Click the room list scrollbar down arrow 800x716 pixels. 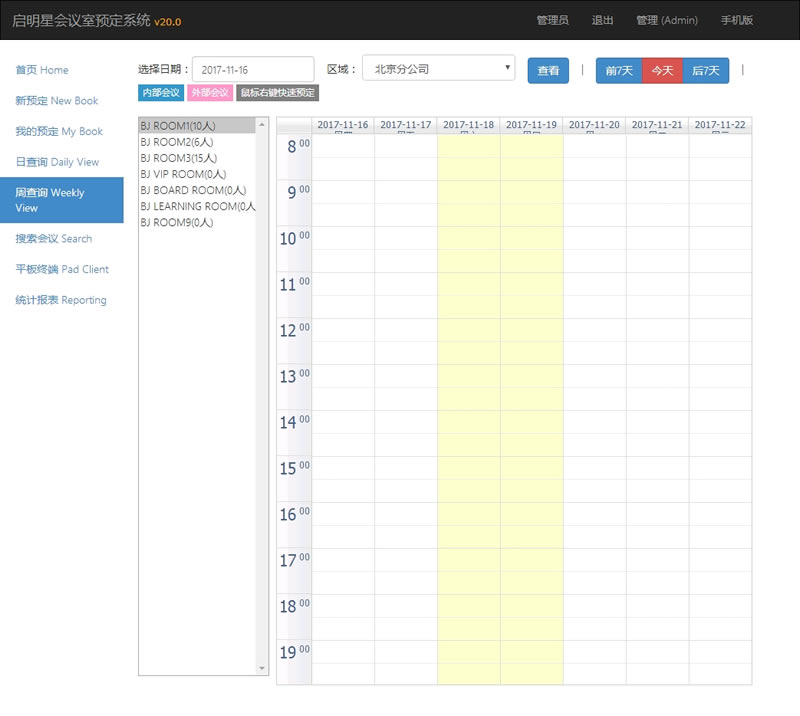(x=263, y=668)
